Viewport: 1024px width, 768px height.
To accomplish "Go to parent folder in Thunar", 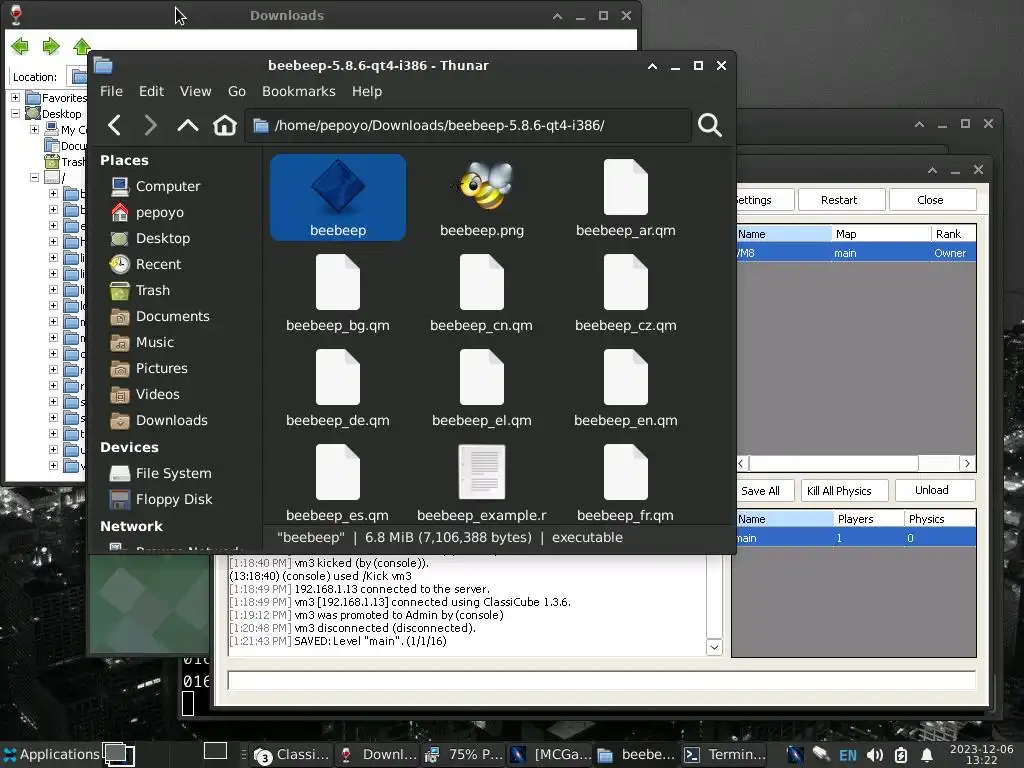I will [187, 125].
